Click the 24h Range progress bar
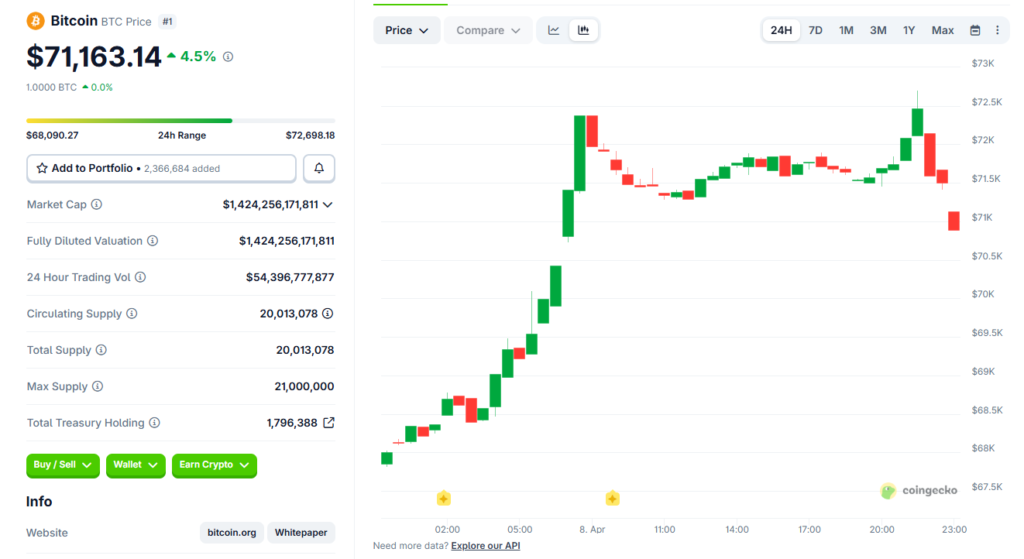 click(x=180, y=121)
